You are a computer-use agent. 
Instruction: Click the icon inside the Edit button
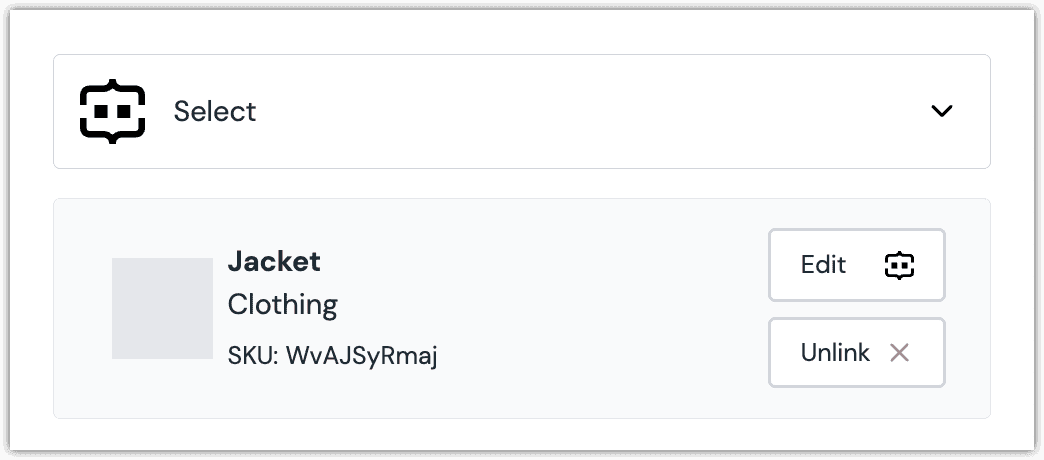pos(899,265)
